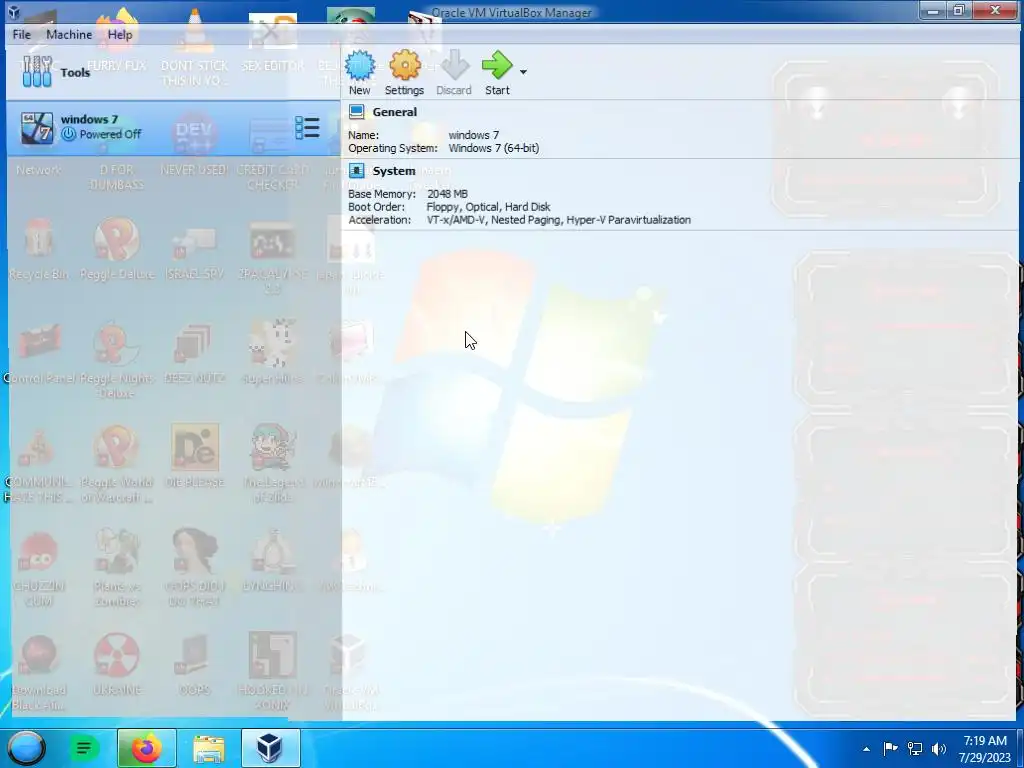Click the System section chip icon

pyautogui.click(x=357, y=170)
